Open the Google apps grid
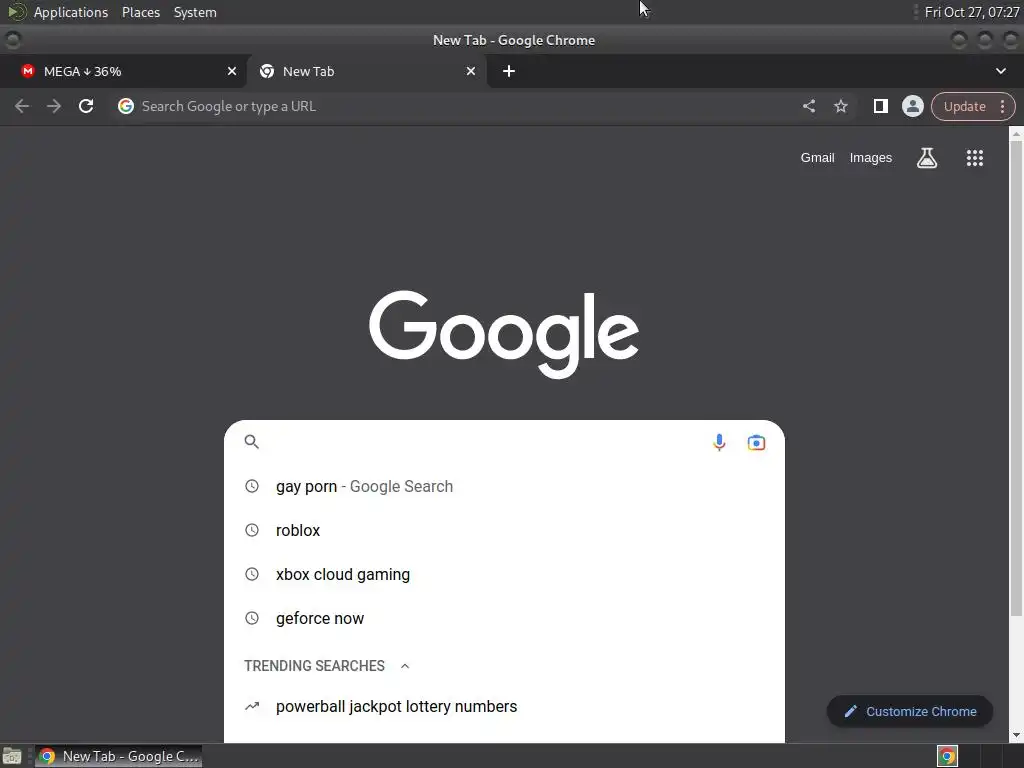This screenshot has height=768, width=1024. (974, 158)
